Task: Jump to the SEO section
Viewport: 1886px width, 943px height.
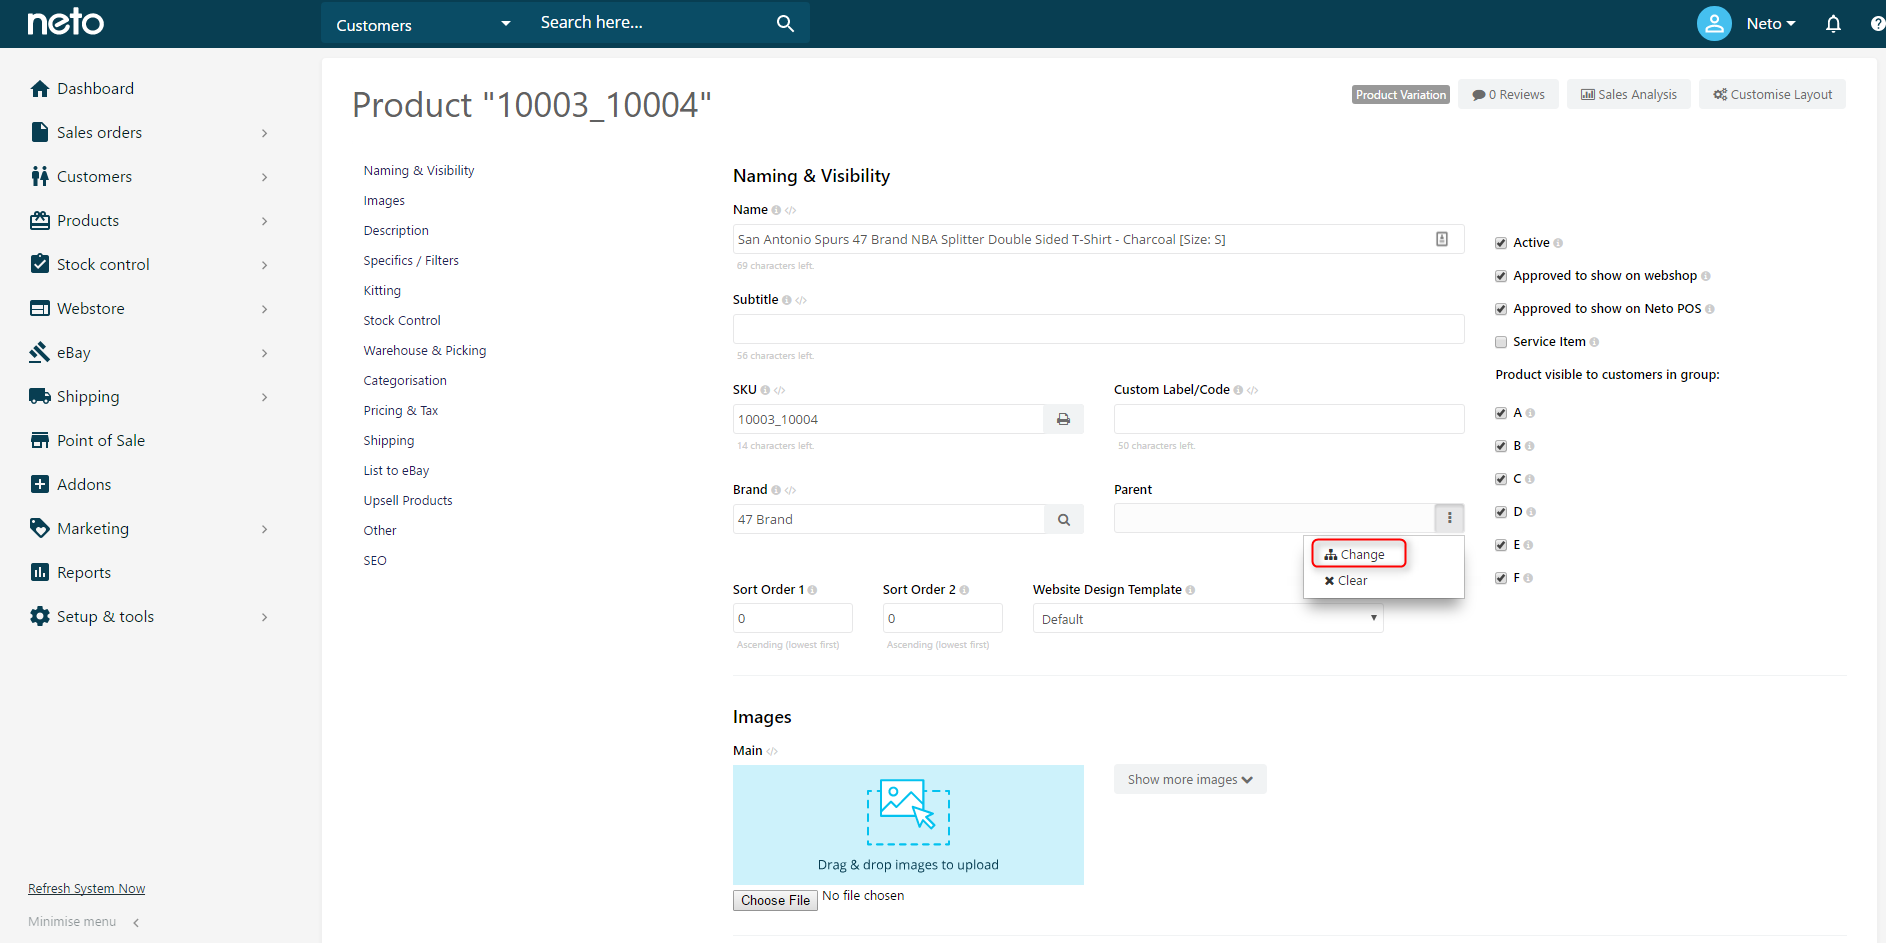Action: click(375, 560)
